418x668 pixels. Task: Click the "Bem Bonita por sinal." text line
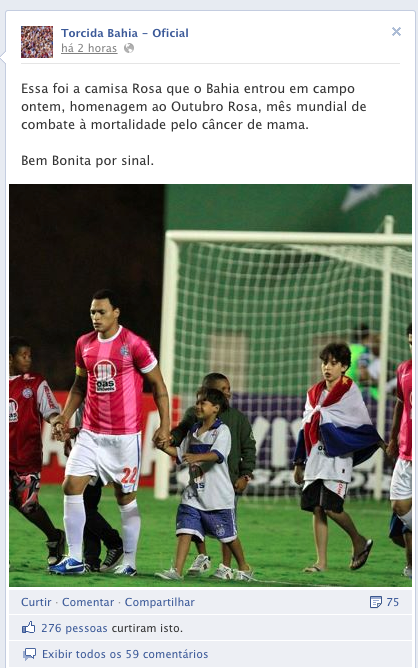click(x=87, y=161)
